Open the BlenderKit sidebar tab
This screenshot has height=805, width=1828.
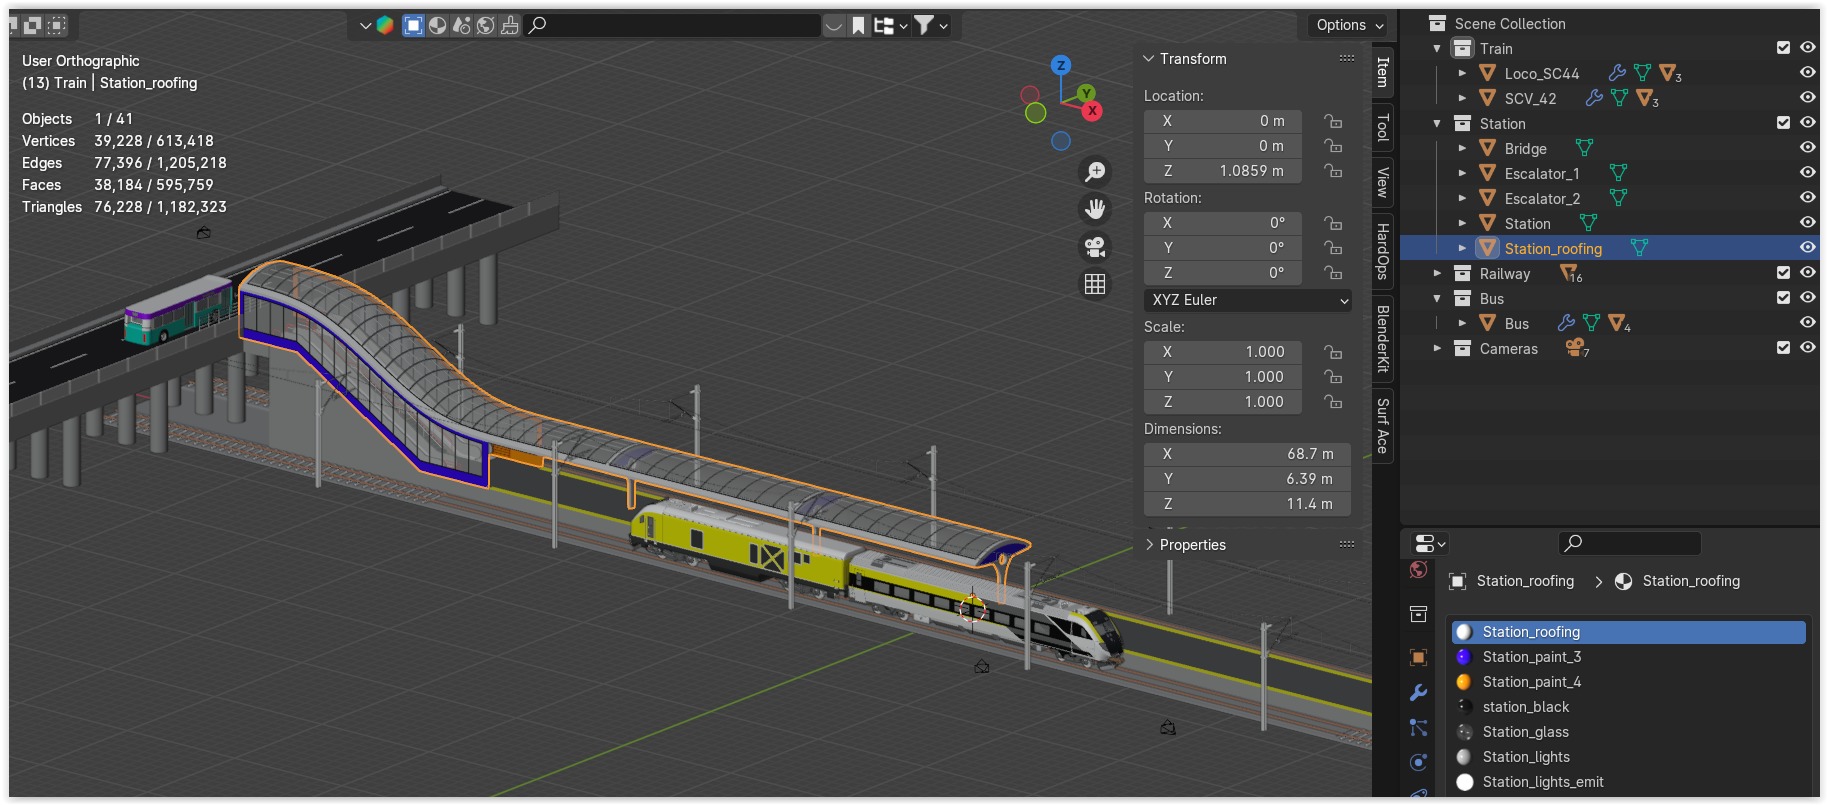click(x=1383, y=338)
